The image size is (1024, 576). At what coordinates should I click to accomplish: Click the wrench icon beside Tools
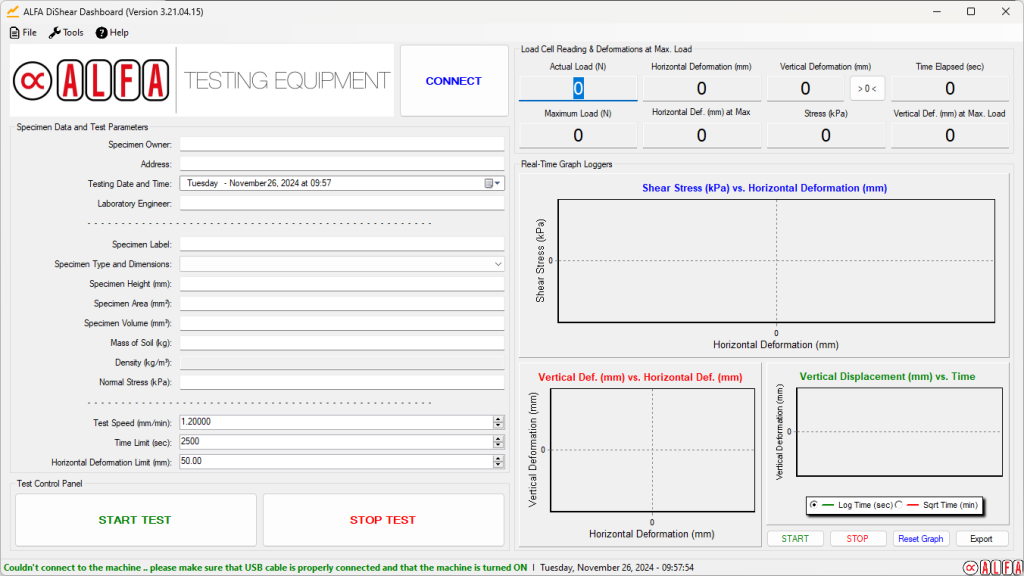click(54, 32)
